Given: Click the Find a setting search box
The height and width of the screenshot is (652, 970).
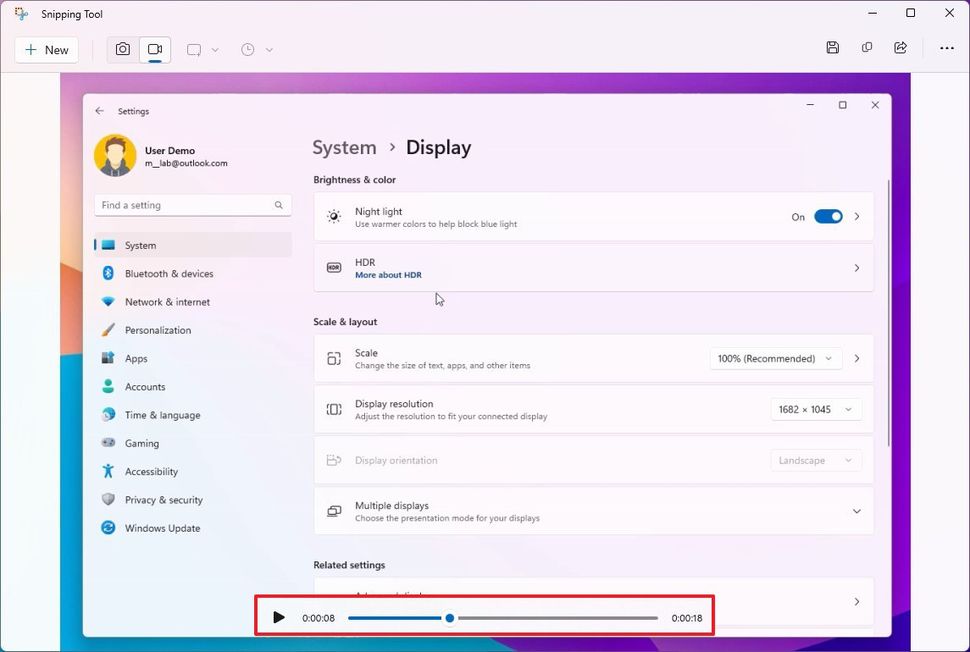Looking at the screenshot, I should click(192, 205).
